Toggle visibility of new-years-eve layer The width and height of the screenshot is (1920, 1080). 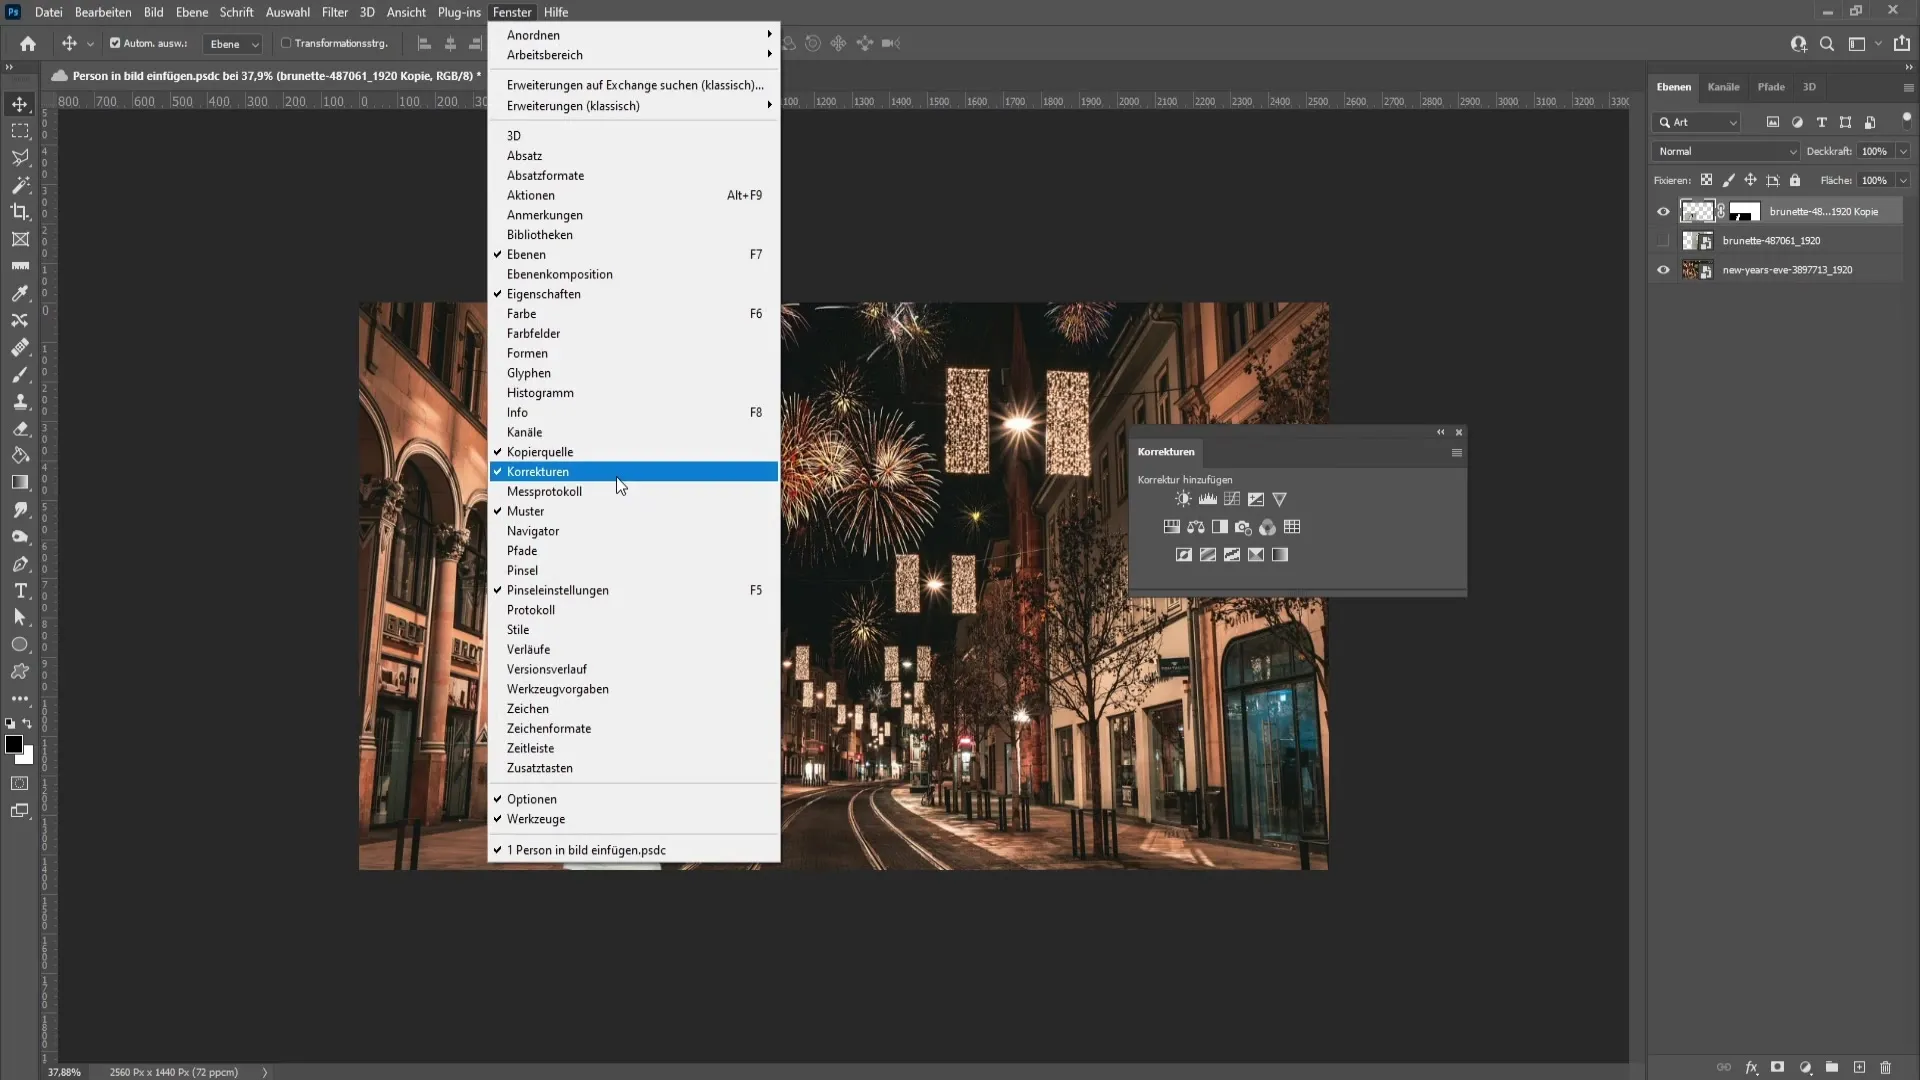[1664, 269]
